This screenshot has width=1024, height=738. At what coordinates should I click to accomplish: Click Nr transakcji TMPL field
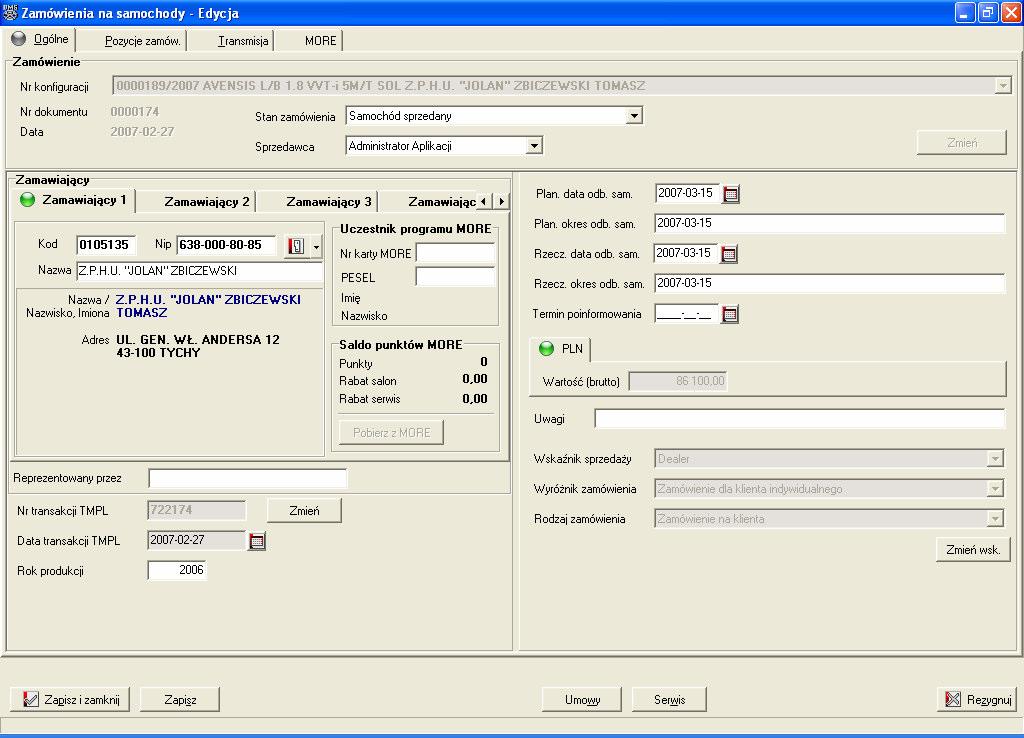(x=197, y=510)
